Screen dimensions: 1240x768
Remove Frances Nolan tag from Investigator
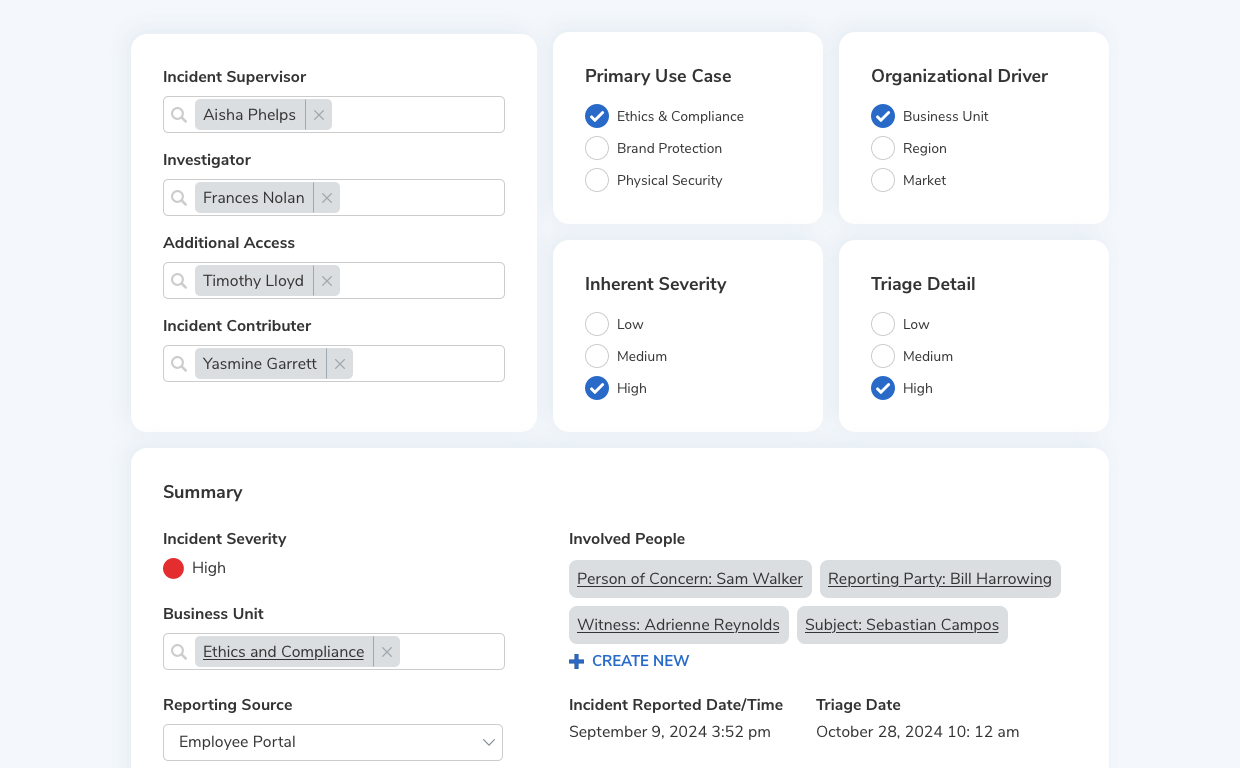pos(327,198)
